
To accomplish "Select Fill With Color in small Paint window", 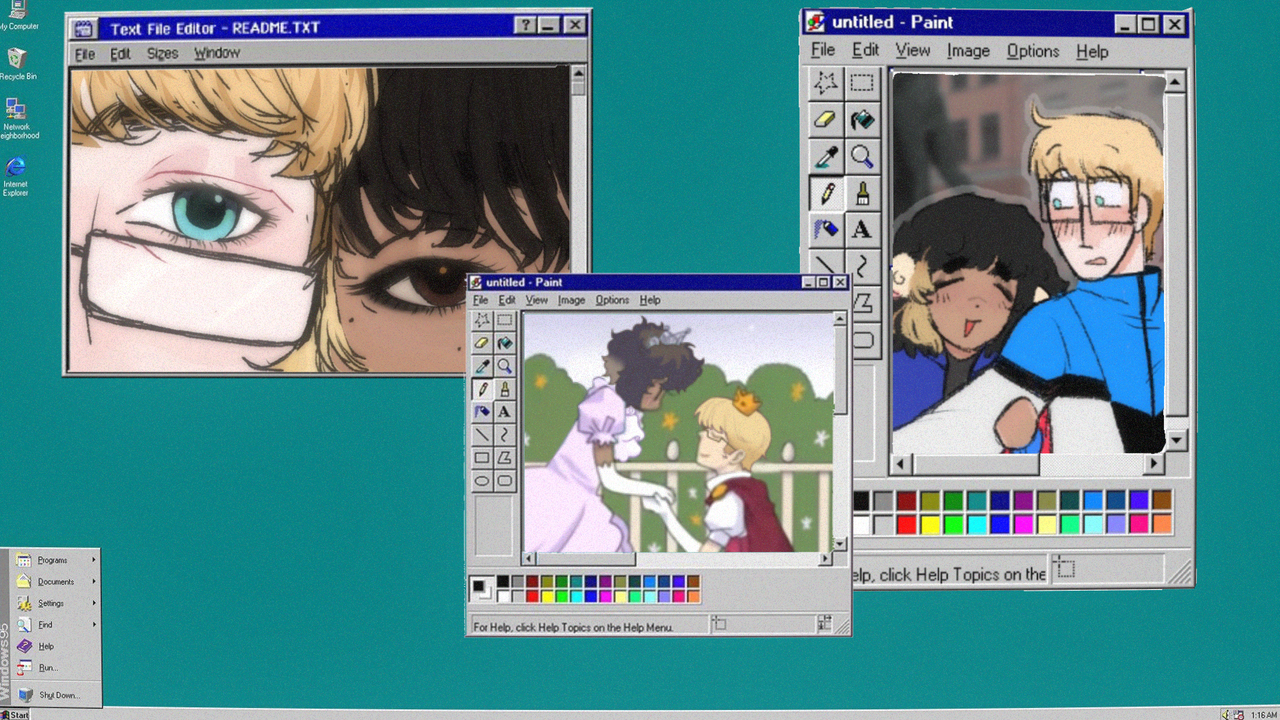I will coord(504,343).
